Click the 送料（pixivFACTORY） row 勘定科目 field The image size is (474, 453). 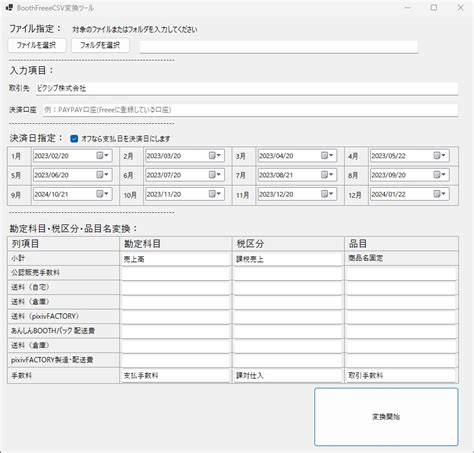coord(176,317)
